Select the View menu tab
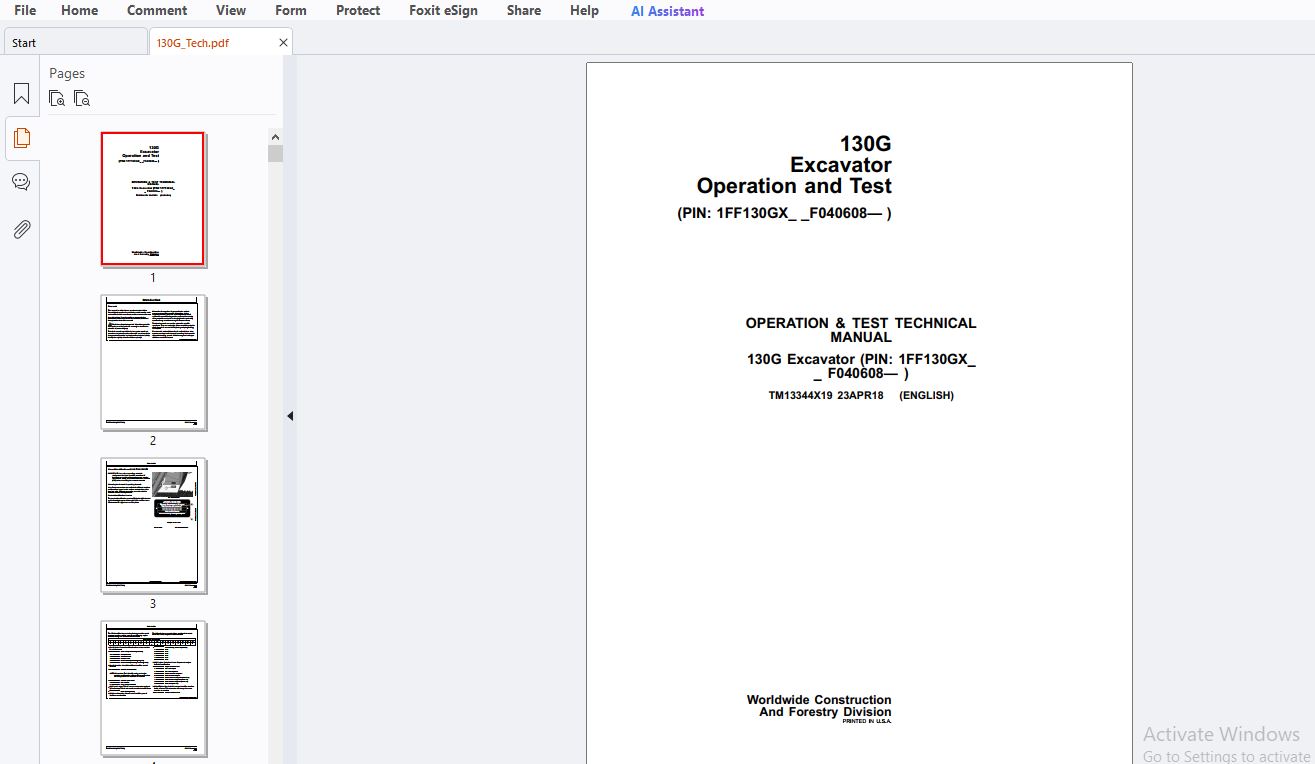Image resolution: width=1315 pixels, height=764 pixels. pyautogui.click(x=231, y=10)
